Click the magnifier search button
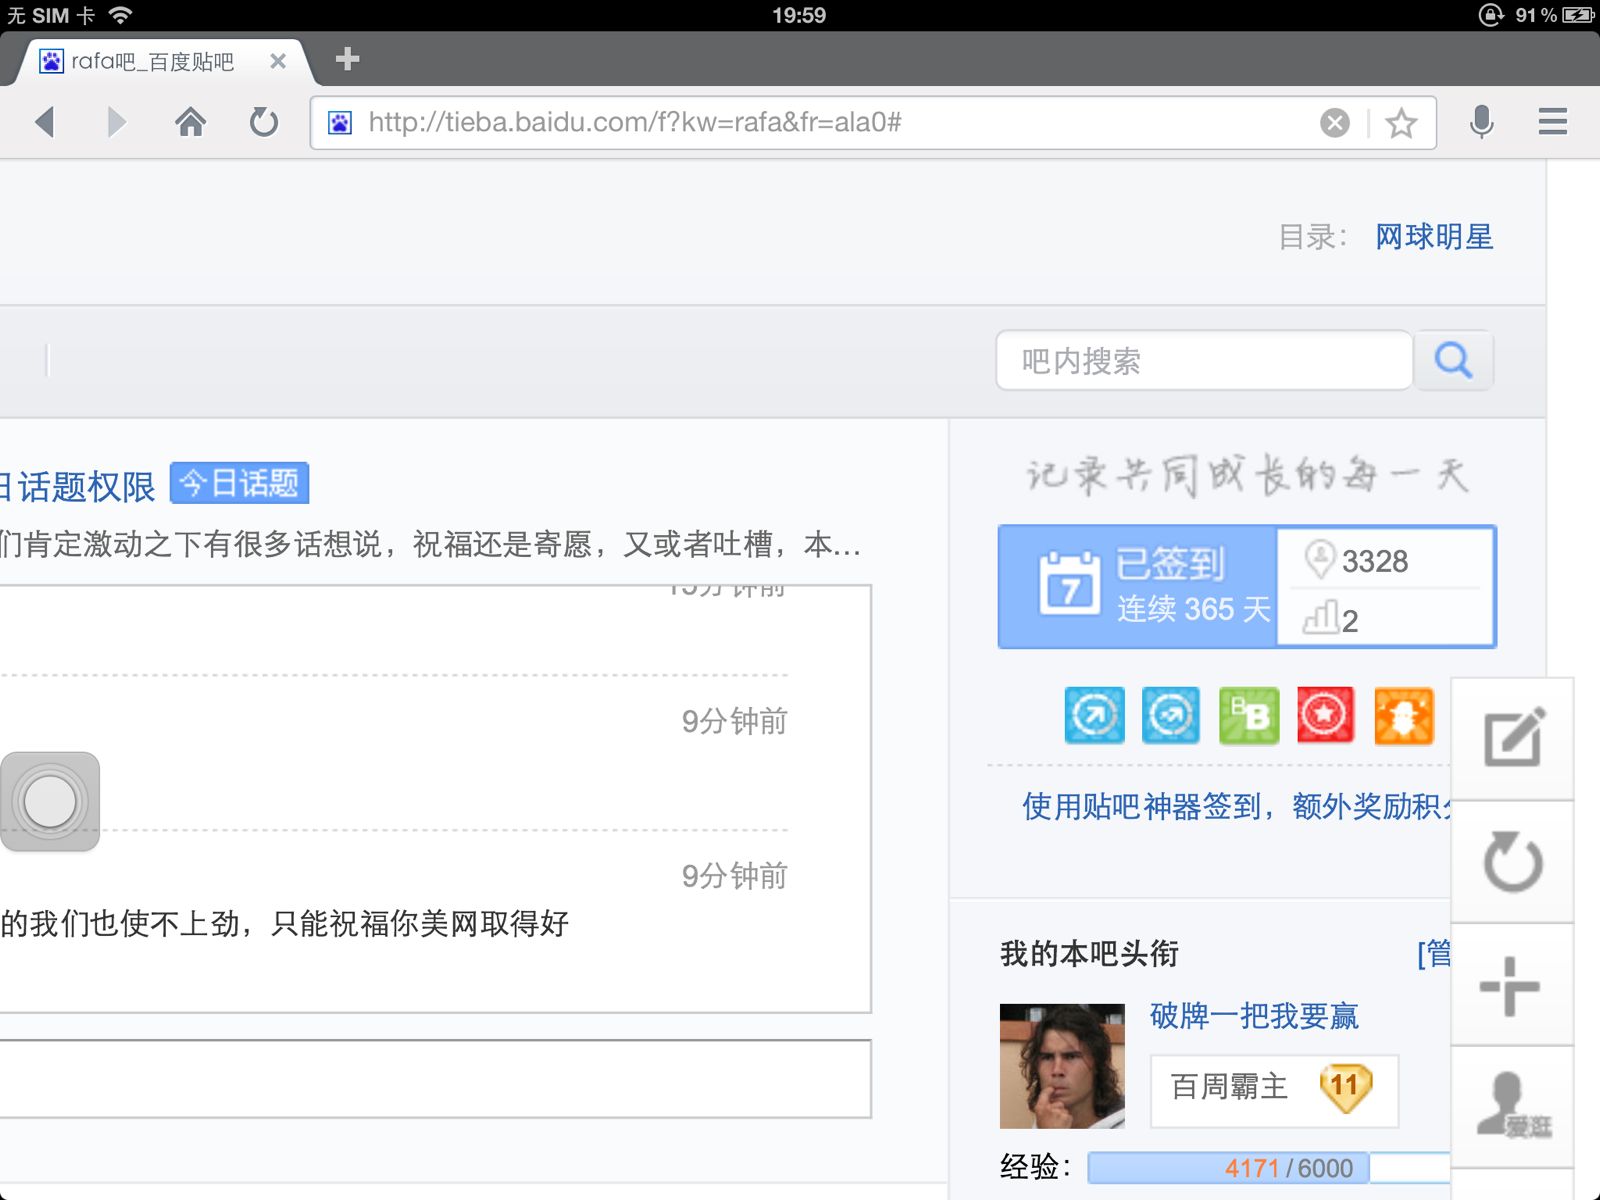This screenshot has width=1600, height=1200. pyautogui.click(x=1453, y=360)
